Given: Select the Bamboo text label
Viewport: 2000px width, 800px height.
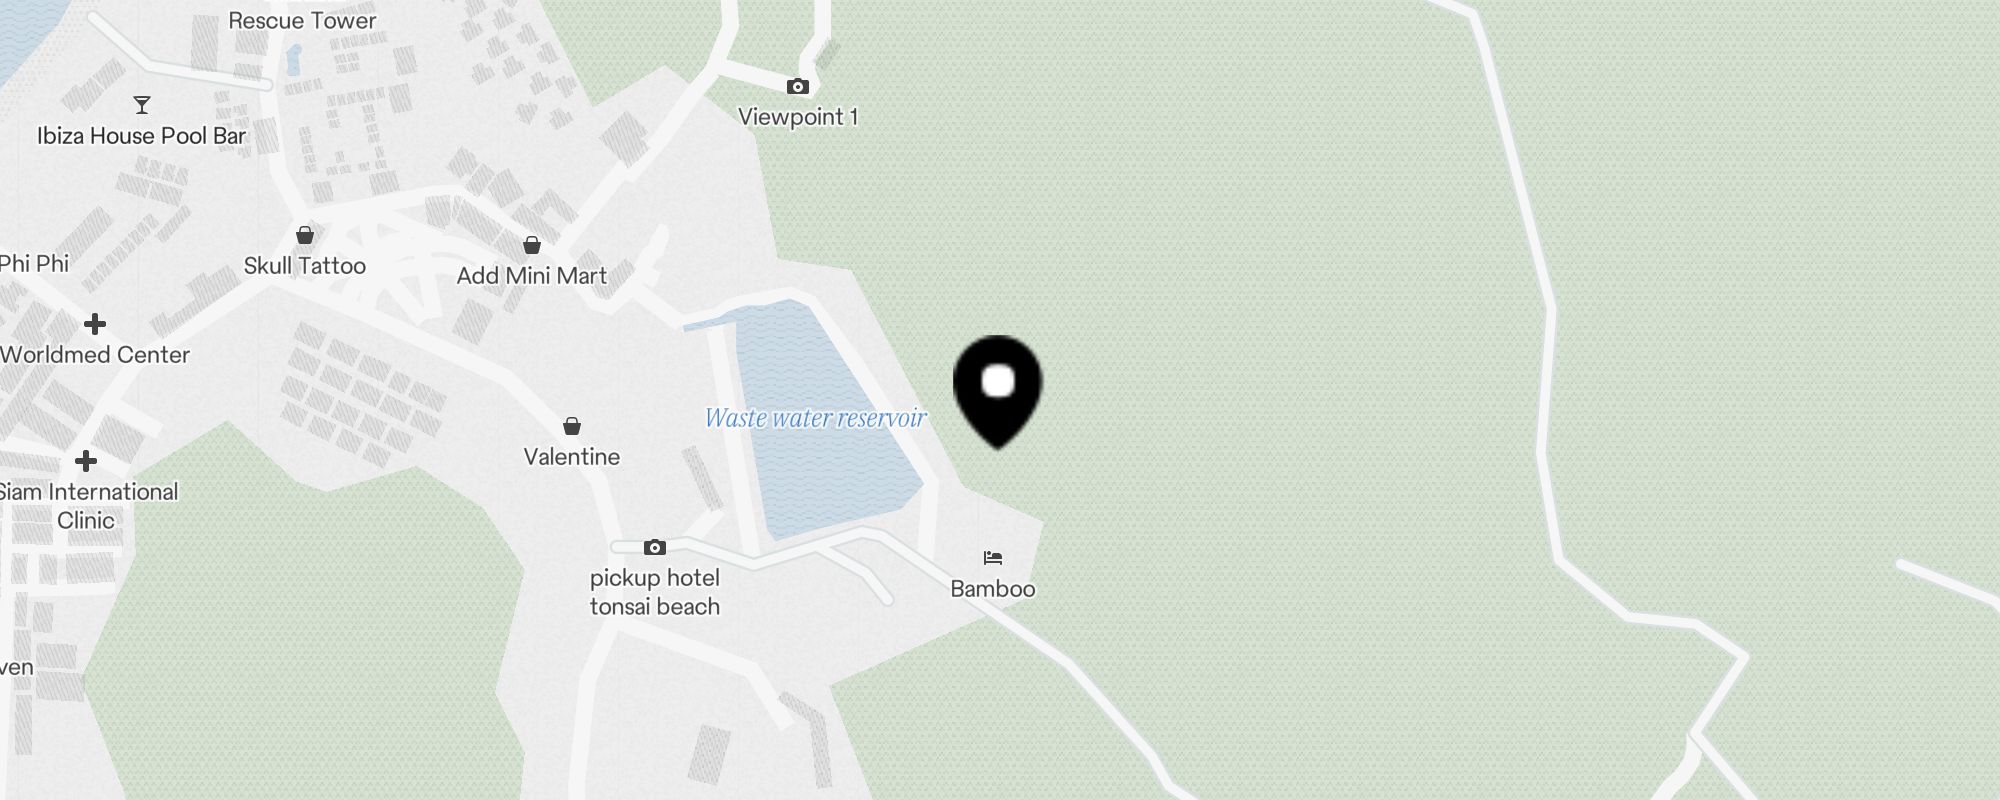Looking at the screenshot, I should click(x=993, y=589).
